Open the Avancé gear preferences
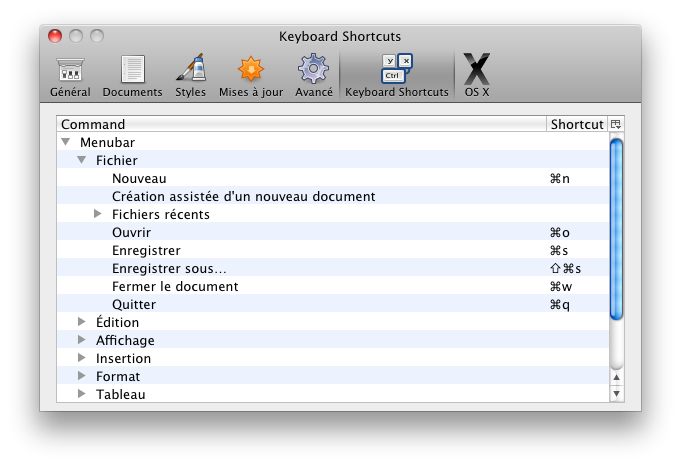This screenshot has height=466, width=681. click(314, 76)
